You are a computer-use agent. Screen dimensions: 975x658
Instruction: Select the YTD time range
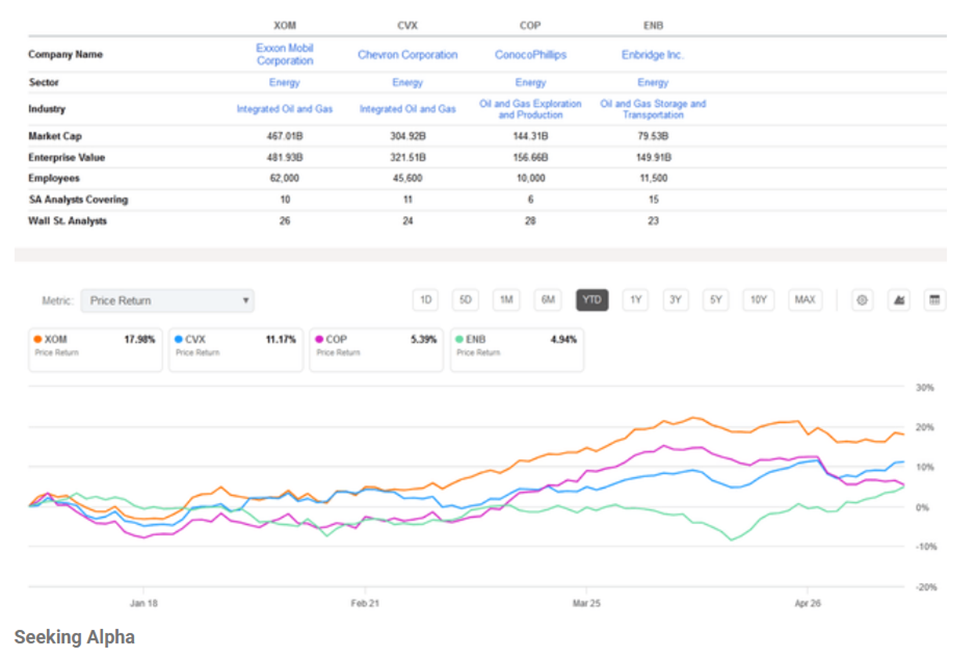pos(592,300)
